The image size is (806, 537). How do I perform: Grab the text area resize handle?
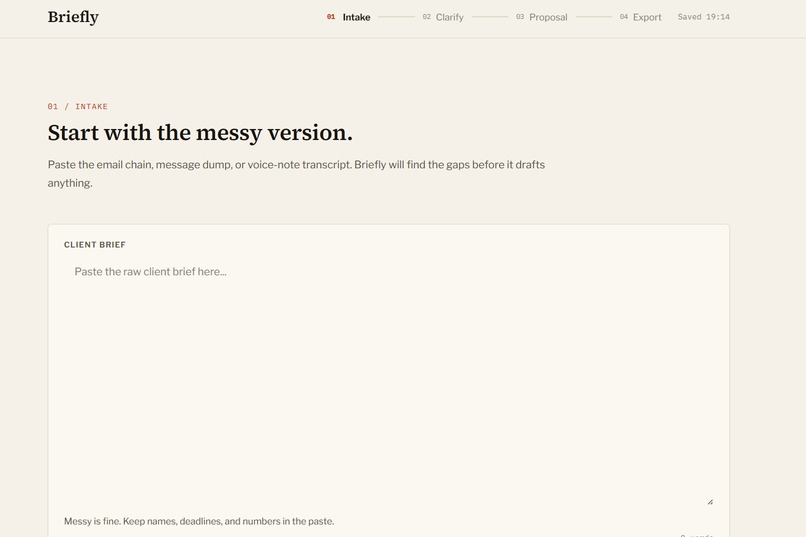click(x=710, y=502)
